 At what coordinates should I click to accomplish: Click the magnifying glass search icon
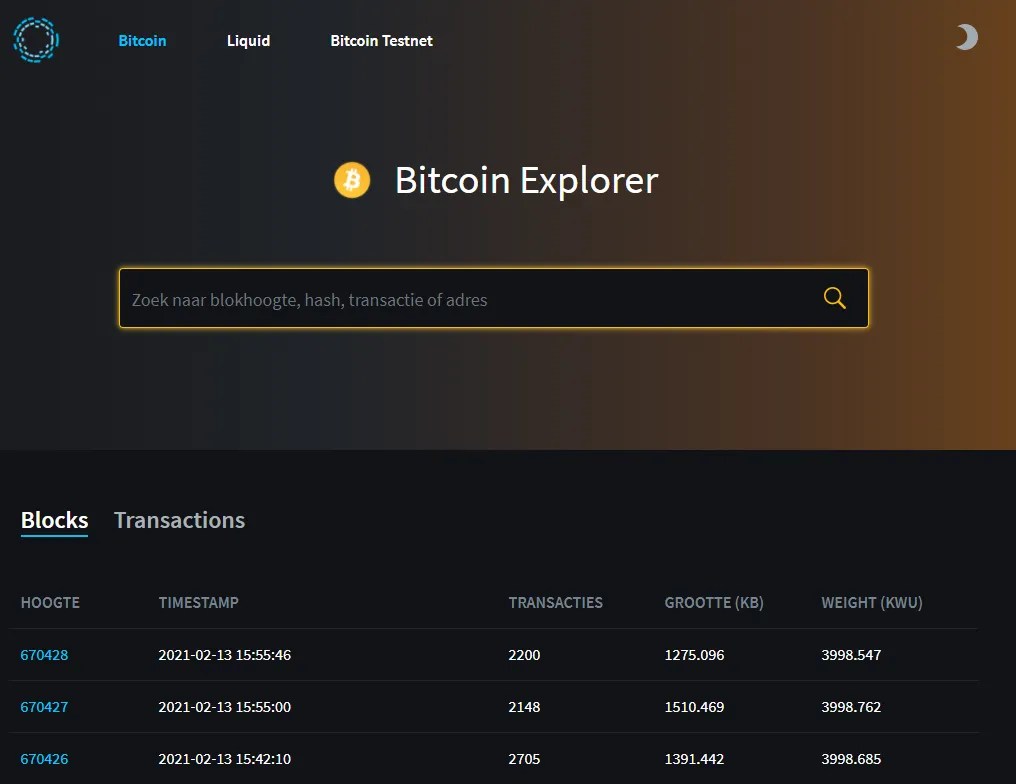click(834, 297)
